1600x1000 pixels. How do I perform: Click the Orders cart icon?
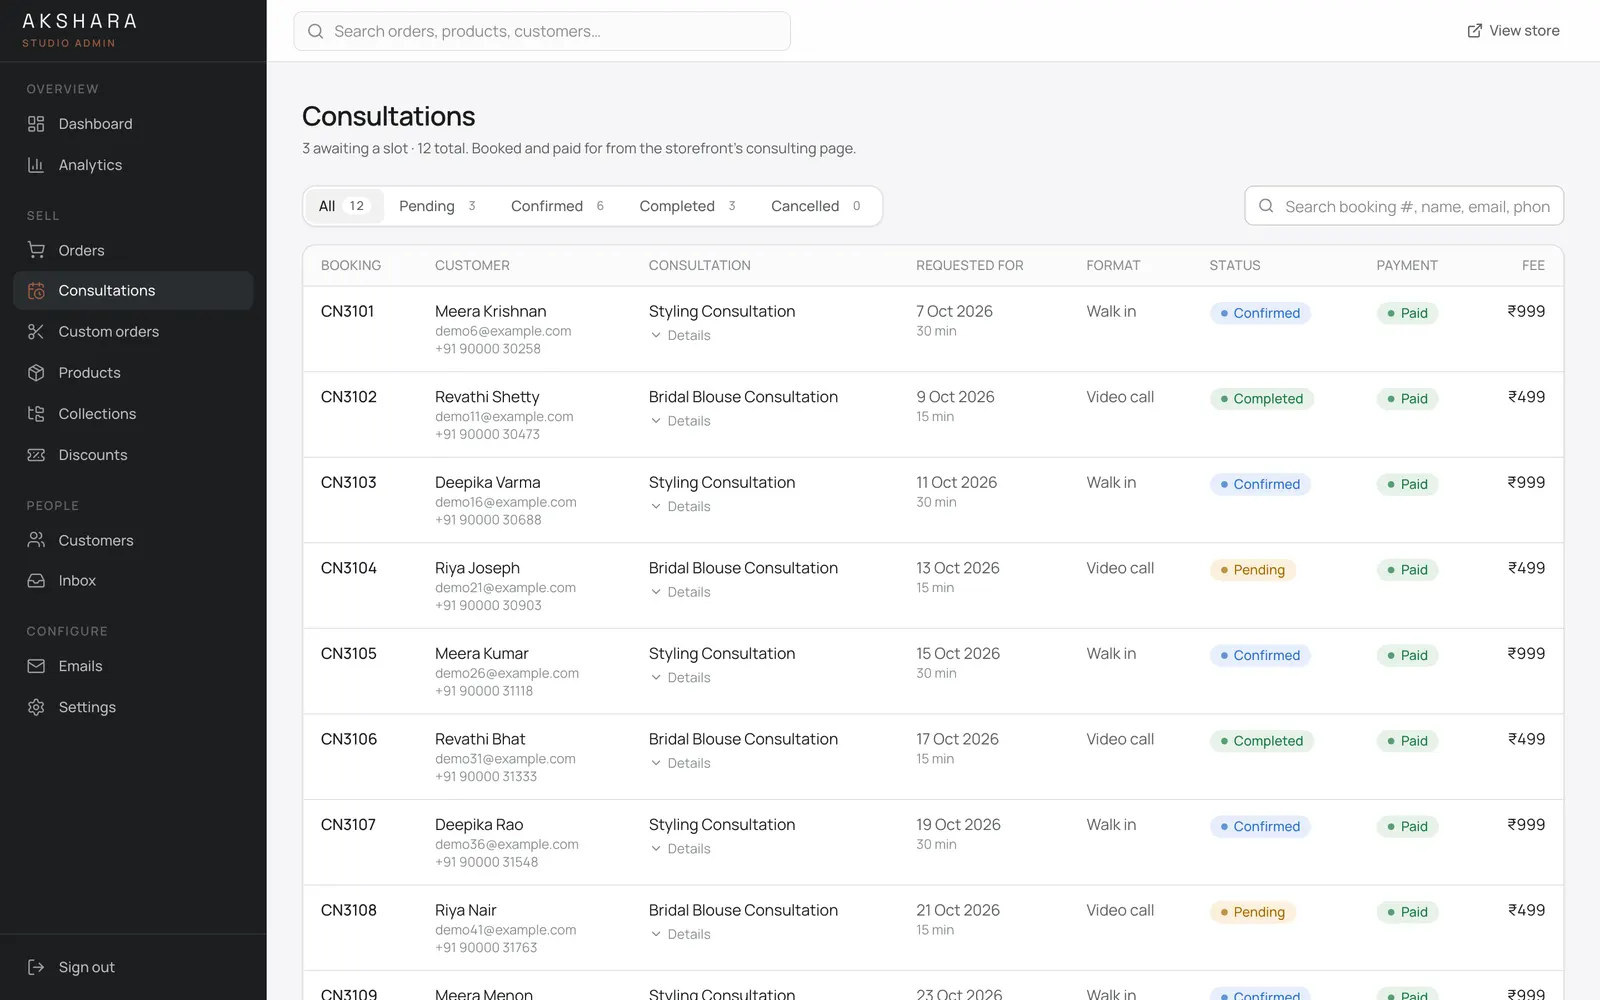click(x=36, y=250)
